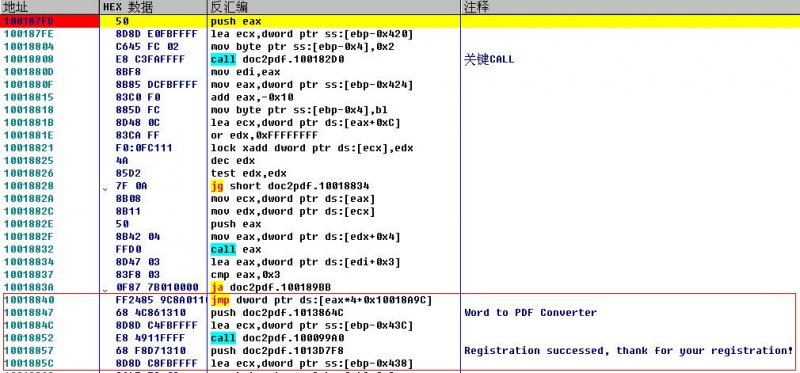Select 'call doc2pdf.100099A0' instruction
Image resolution: width=800 pixels, height=373 pixels.
pos(277,338)
